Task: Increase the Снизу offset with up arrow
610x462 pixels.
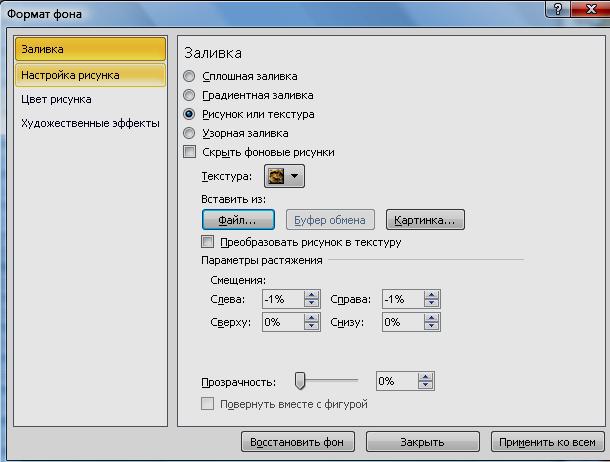Action: coord(431,318)
